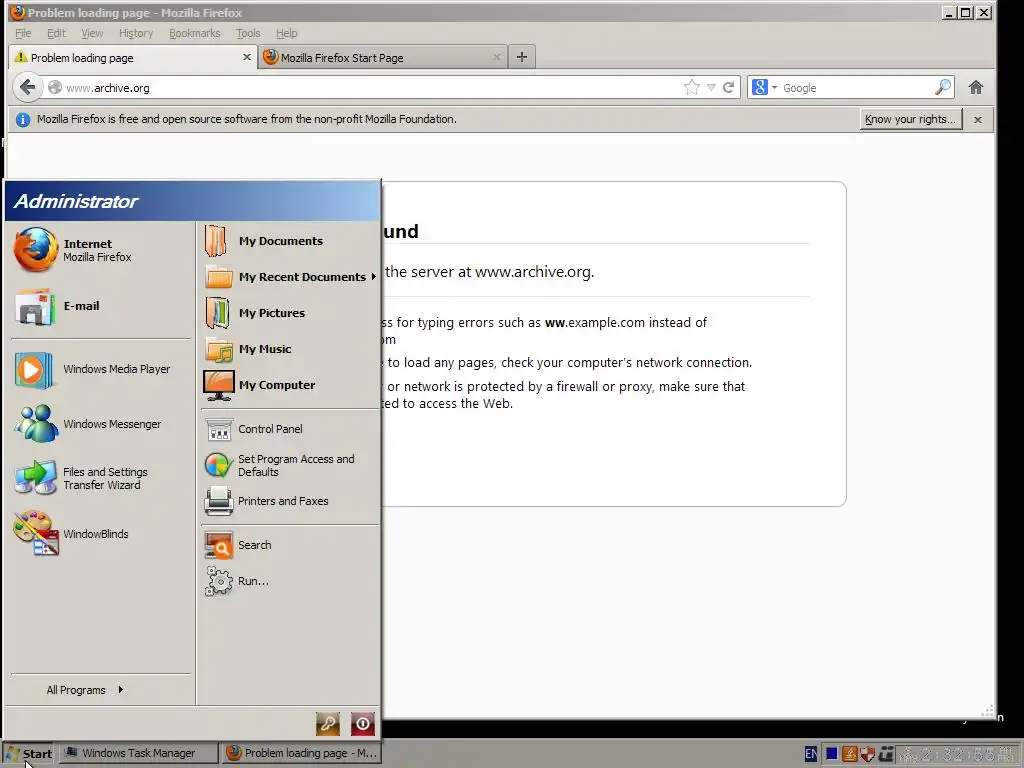Open Printers and Faxes
This screenshot has width=1024, height=768.
[x=289, y=501]
